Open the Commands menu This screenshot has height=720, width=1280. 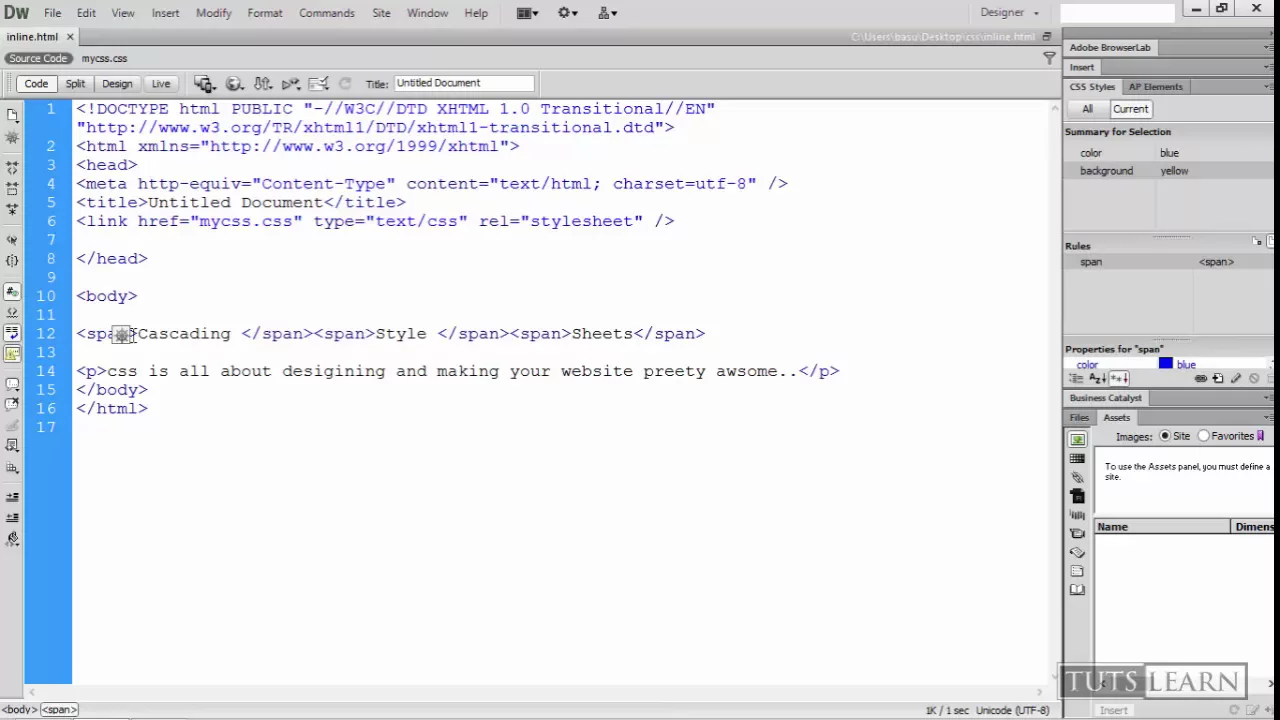[x=327, y=13]
